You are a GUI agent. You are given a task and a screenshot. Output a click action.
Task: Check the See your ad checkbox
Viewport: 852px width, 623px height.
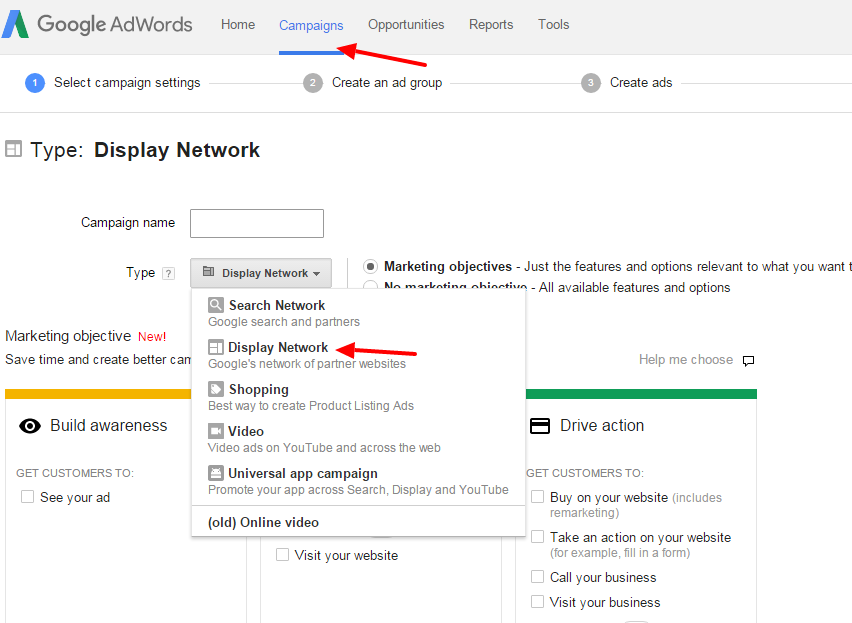click(27, 496)
